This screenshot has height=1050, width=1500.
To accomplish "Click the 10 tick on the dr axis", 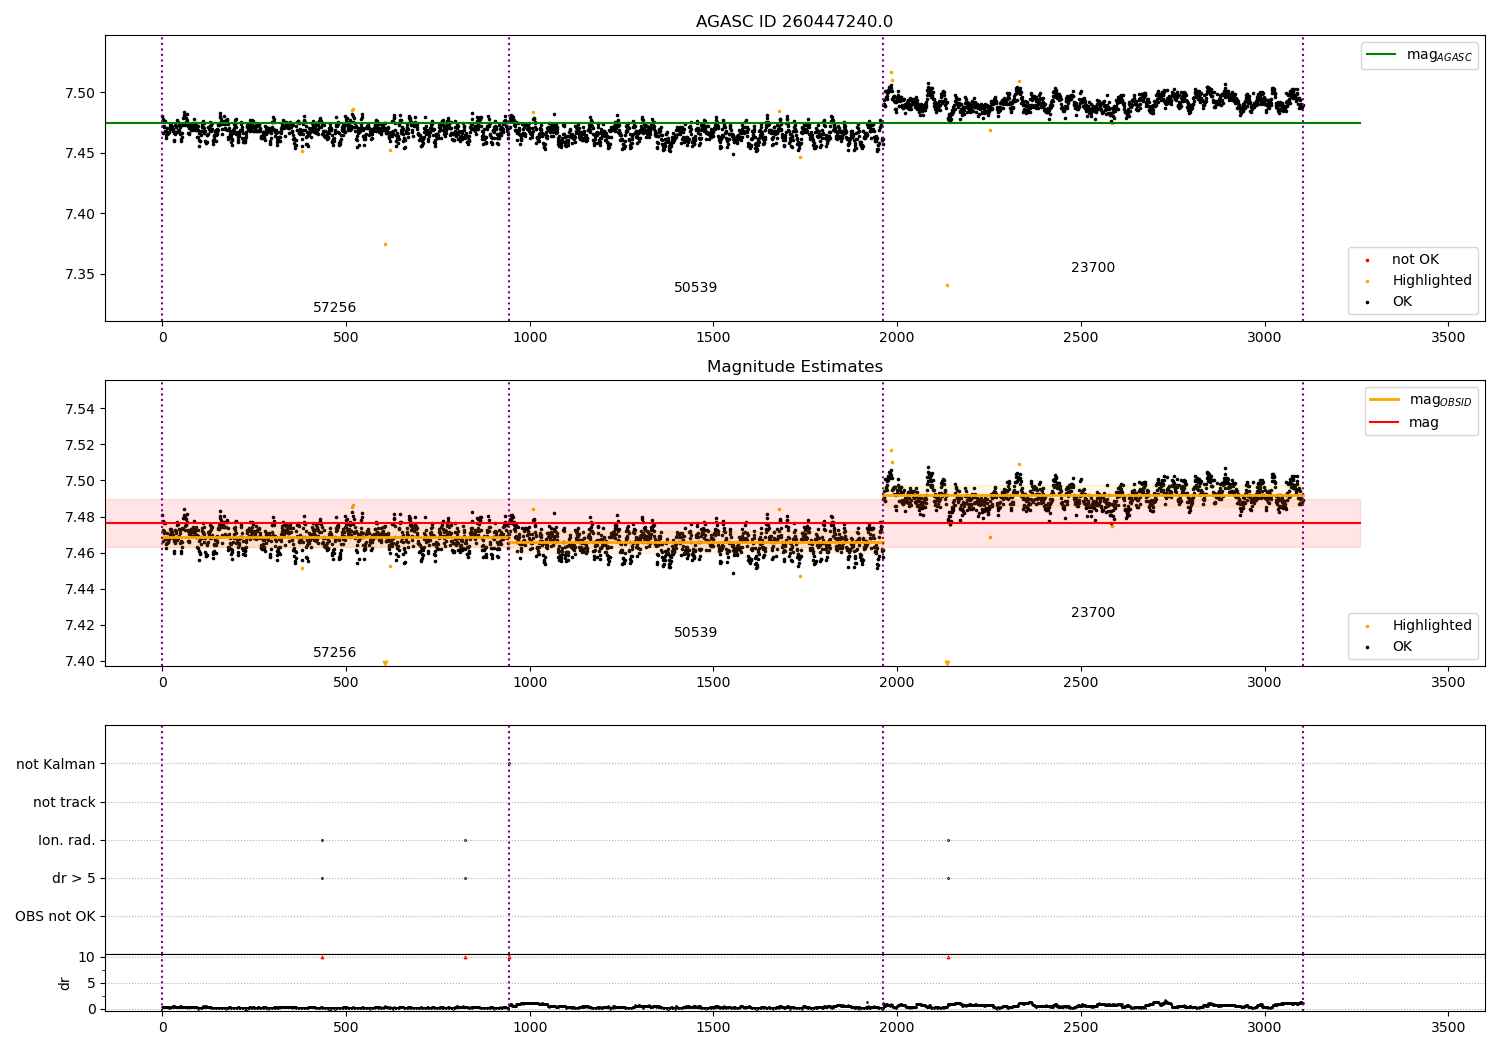I will pos(87,957).
